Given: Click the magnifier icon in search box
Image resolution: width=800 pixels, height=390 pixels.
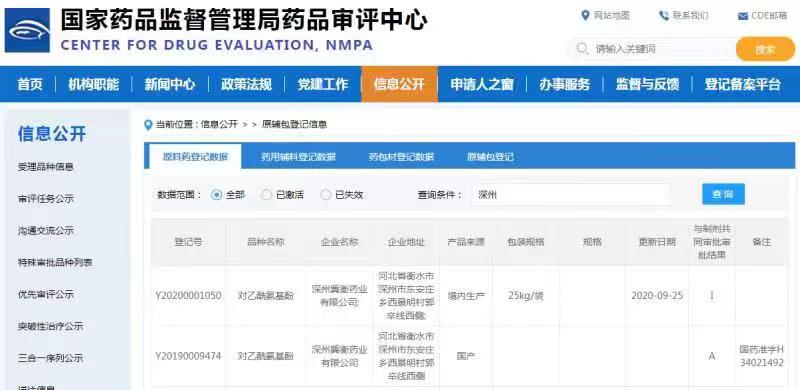Looking at the screenshot, I should coord(582,48).
